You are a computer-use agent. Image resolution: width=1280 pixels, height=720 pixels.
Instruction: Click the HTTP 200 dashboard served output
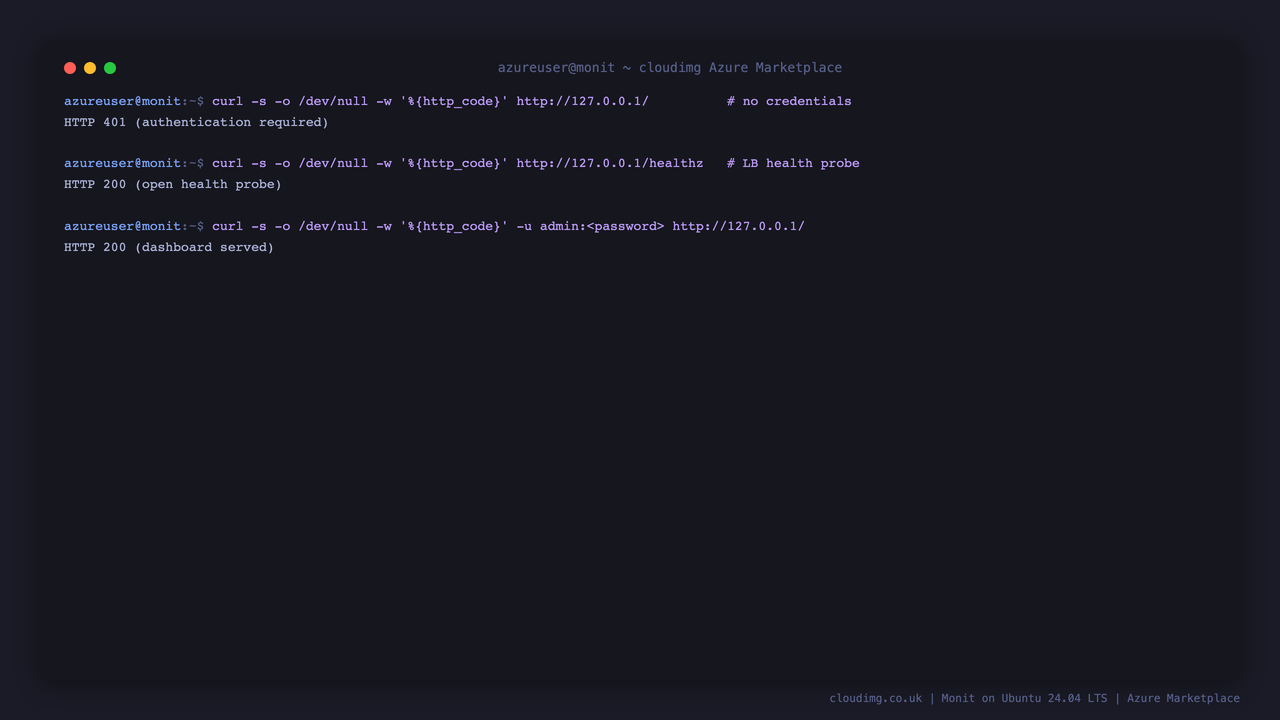(169, 247)
